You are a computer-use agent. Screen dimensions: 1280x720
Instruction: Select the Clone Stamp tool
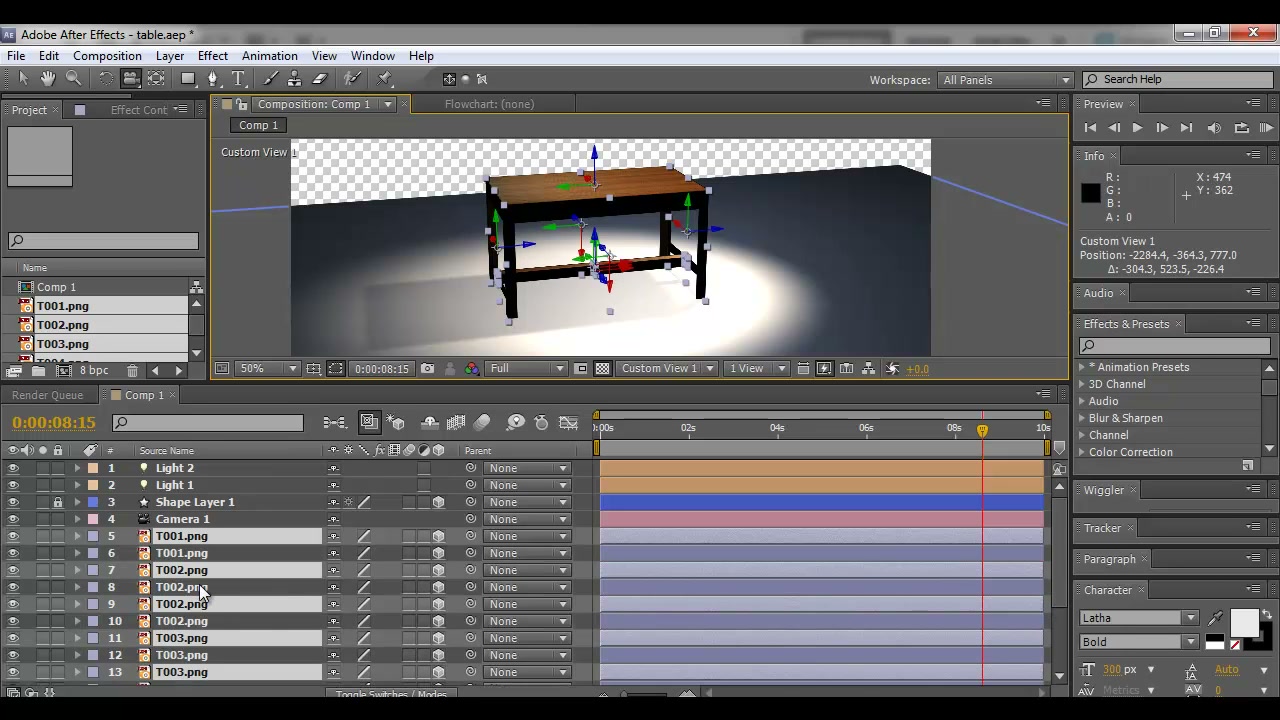[295, 79]
